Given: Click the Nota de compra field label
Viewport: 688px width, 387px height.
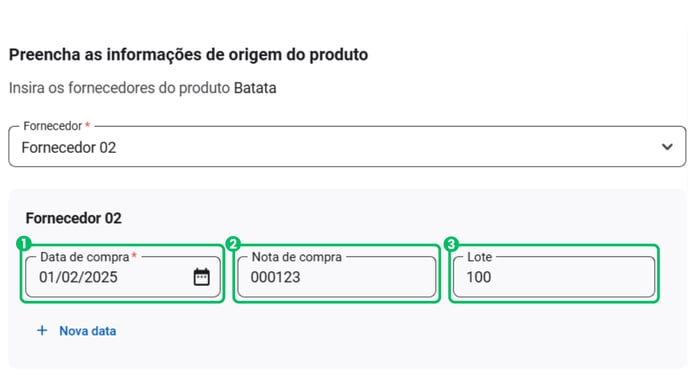Looking at the screenshot, I should [x=297, y=257].
